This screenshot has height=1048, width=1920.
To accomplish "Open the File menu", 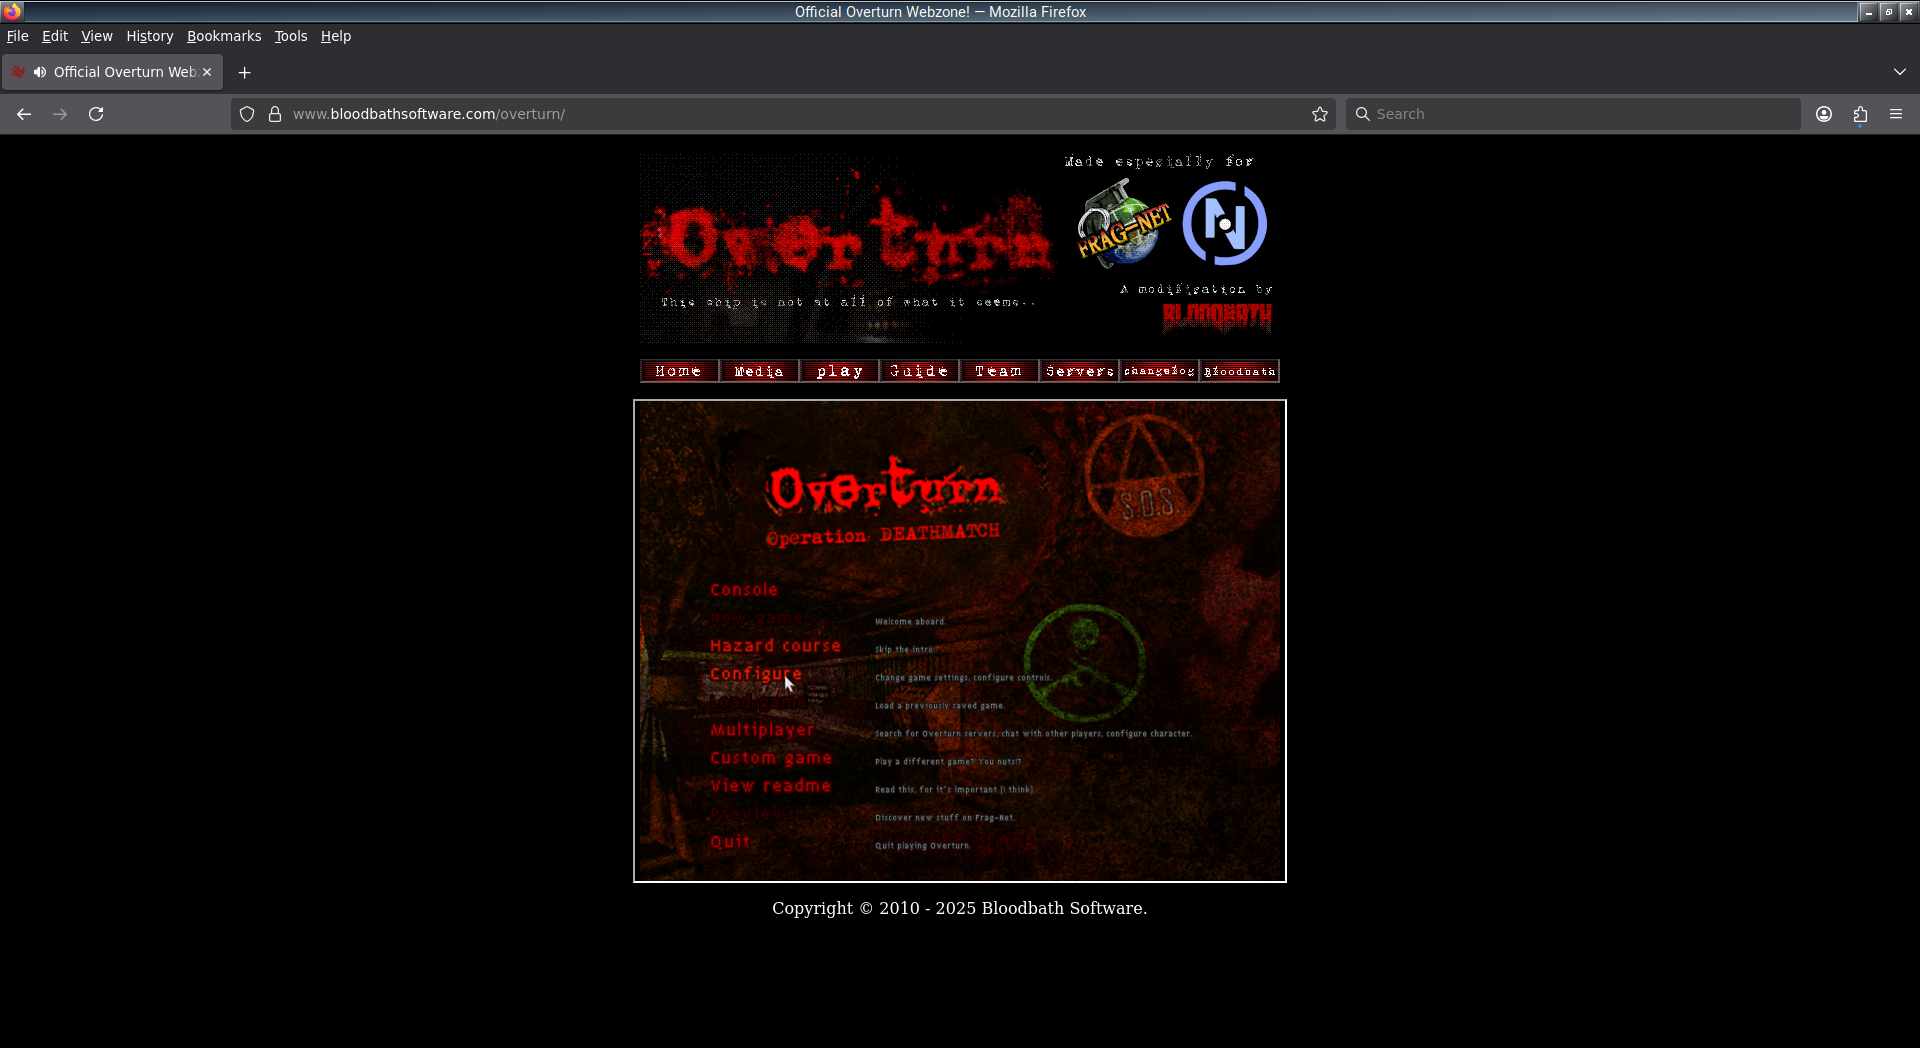I will [x=18, y=36].
